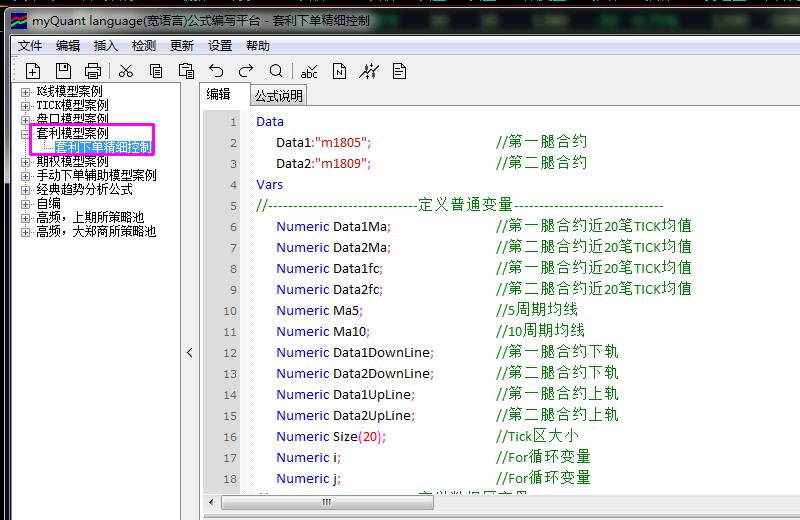Open the 文件 menu
The image size is (800, 520).
[30, 45]
